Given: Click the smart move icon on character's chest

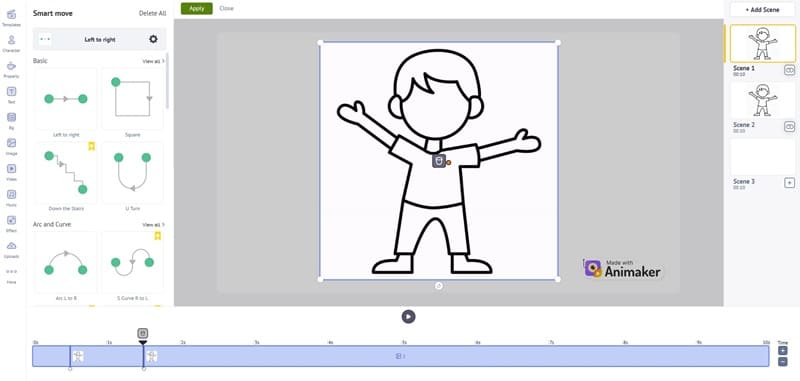Looking at the screenshot, I should [x=439, y=161].
